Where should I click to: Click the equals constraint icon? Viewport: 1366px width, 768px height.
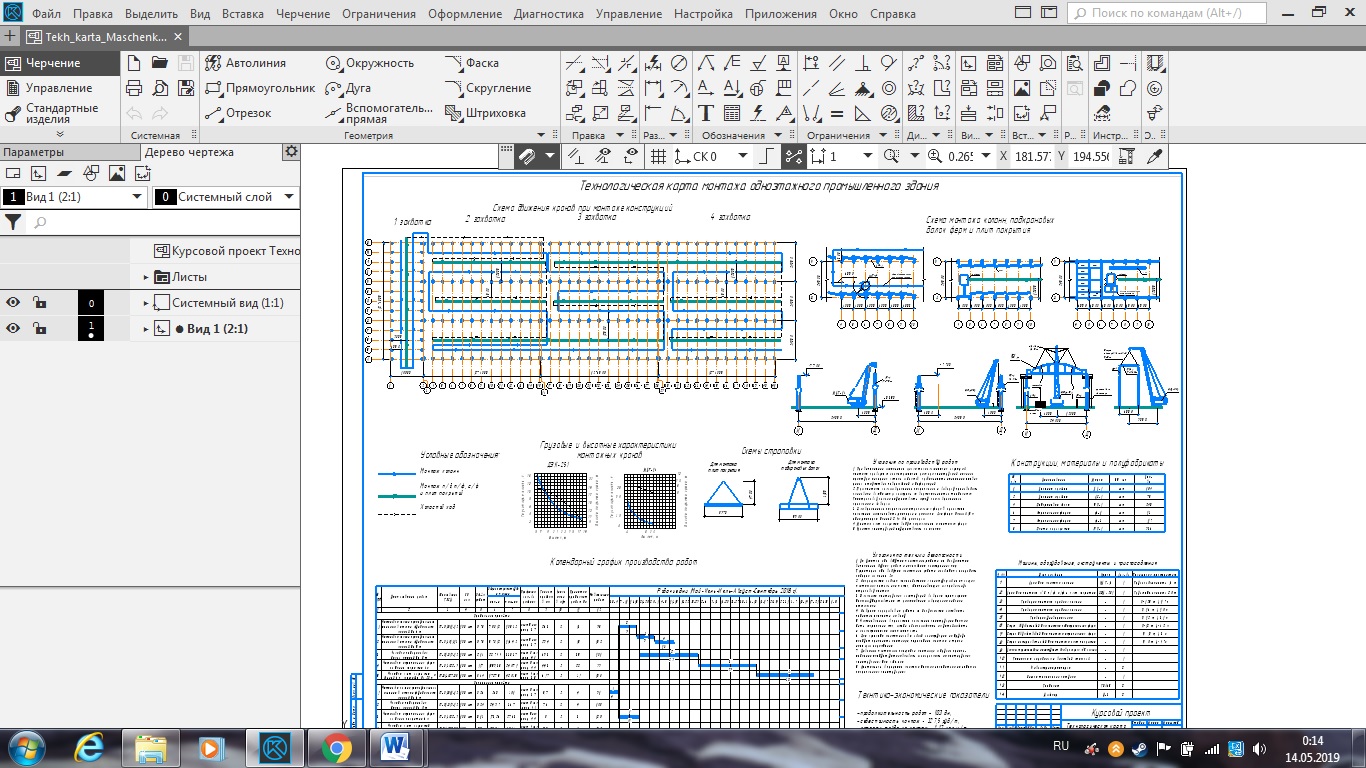pos(837,113)
